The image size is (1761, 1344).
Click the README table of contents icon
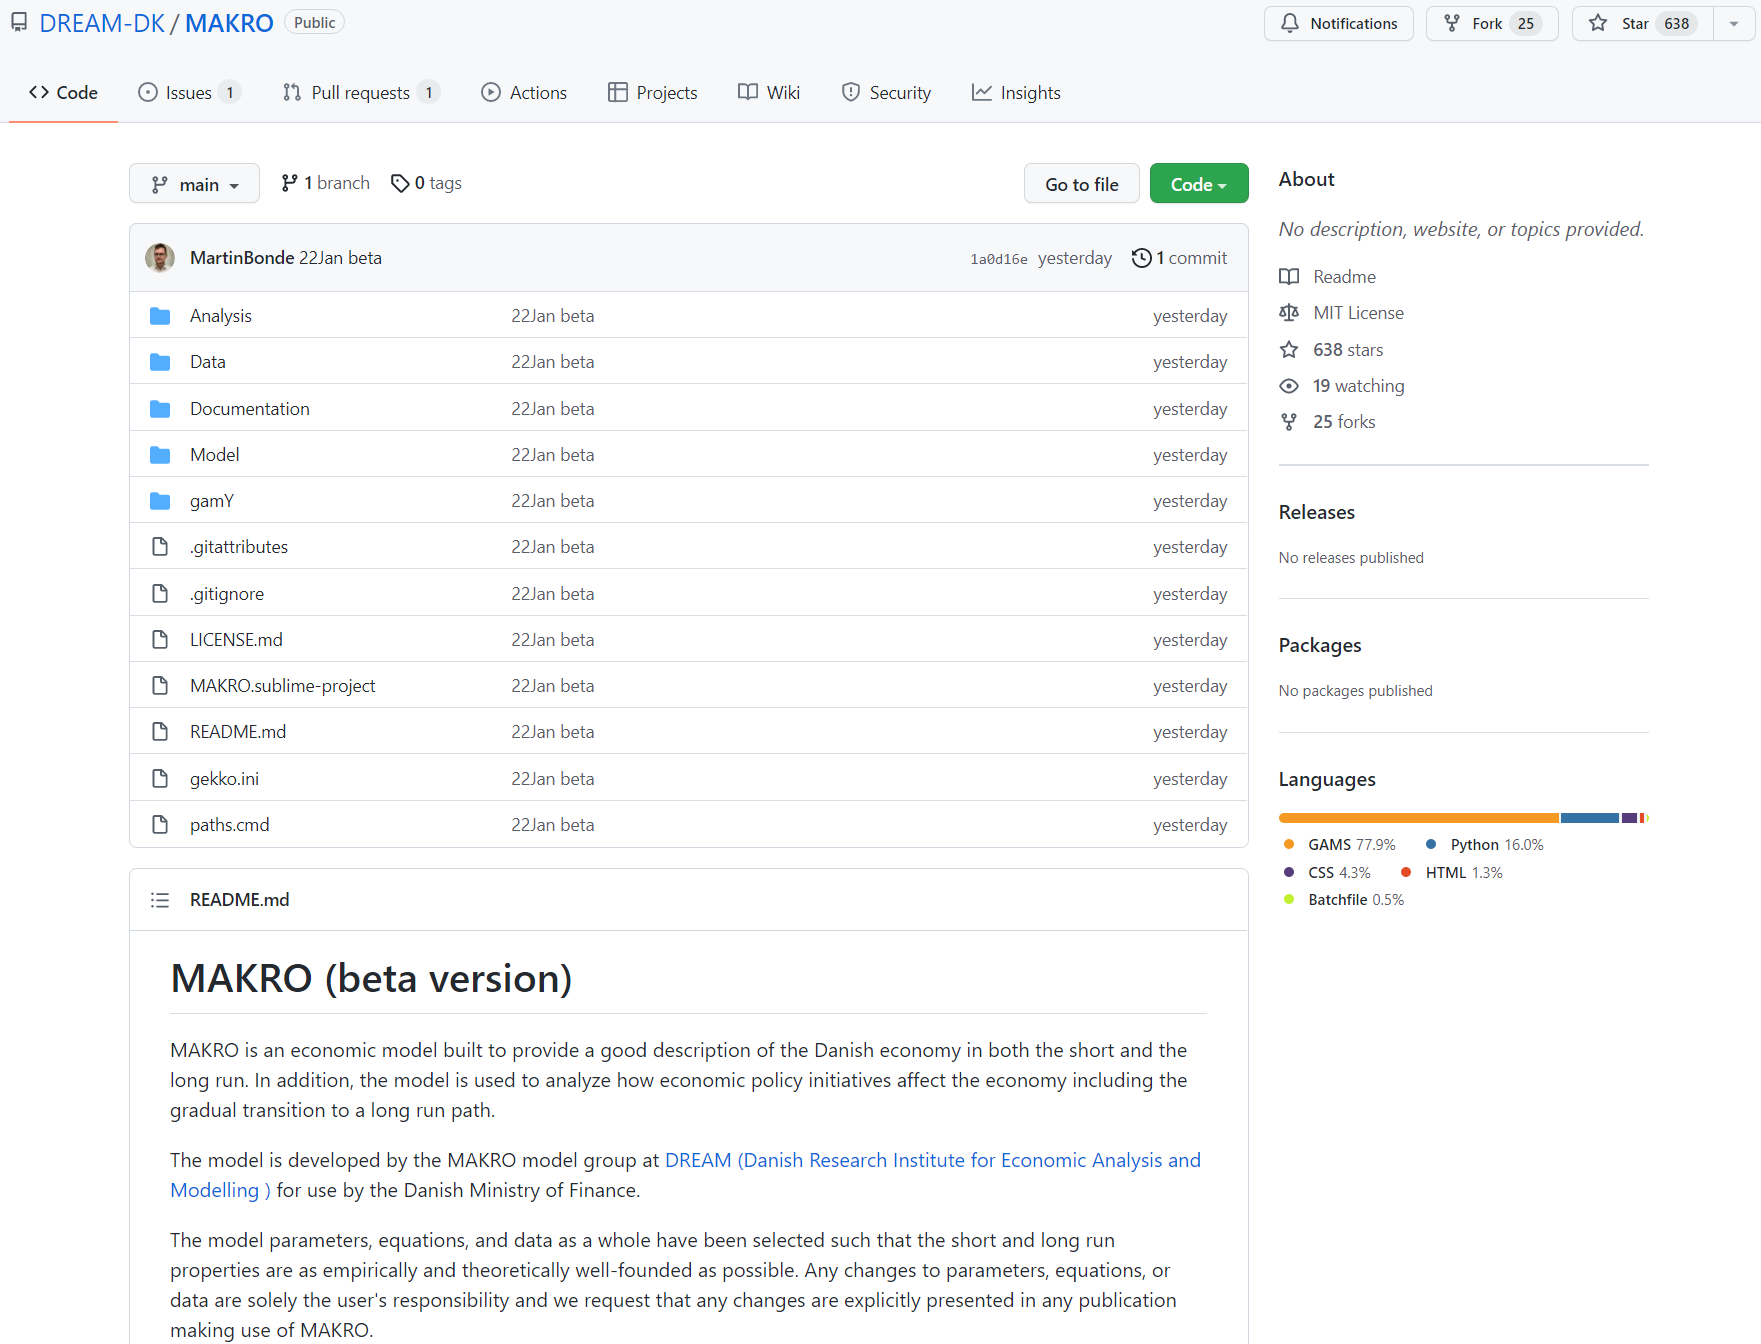coord(160,900)
